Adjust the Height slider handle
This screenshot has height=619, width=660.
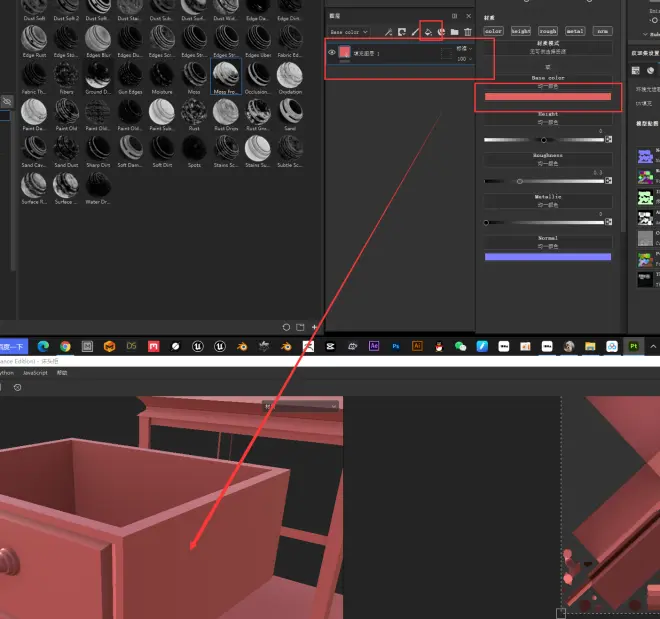pos(543,140)
